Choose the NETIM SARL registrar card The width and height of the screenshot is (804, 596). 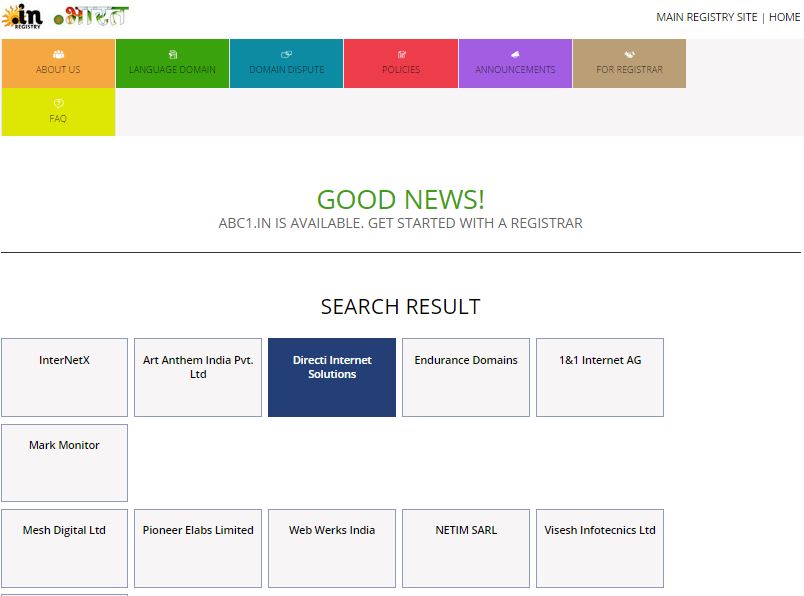tap(466, 548)
